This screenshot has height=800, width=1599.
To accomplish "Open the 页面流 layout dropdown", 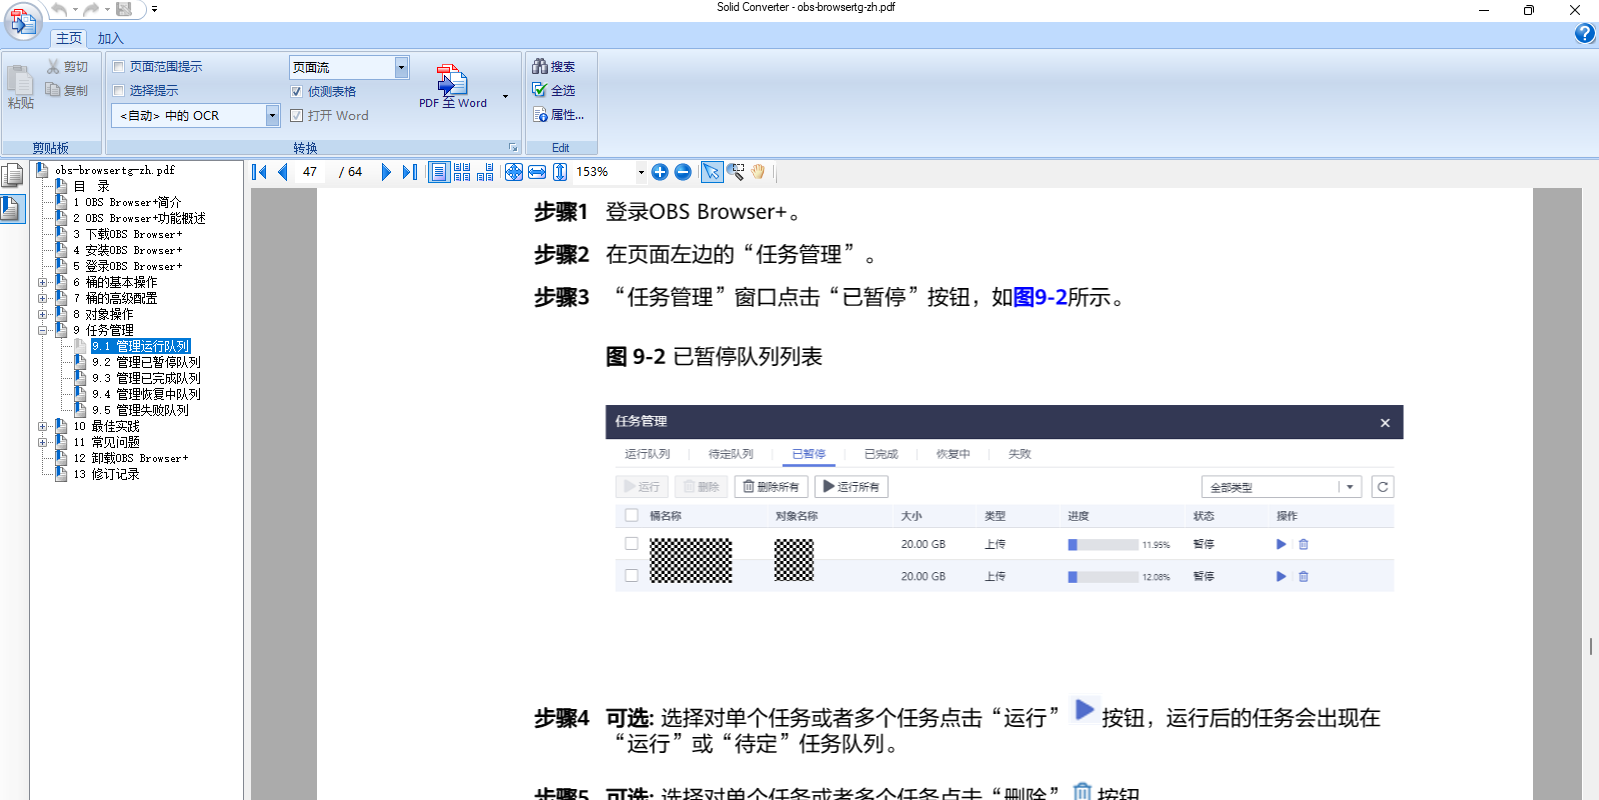I will [x=401, y=67].
